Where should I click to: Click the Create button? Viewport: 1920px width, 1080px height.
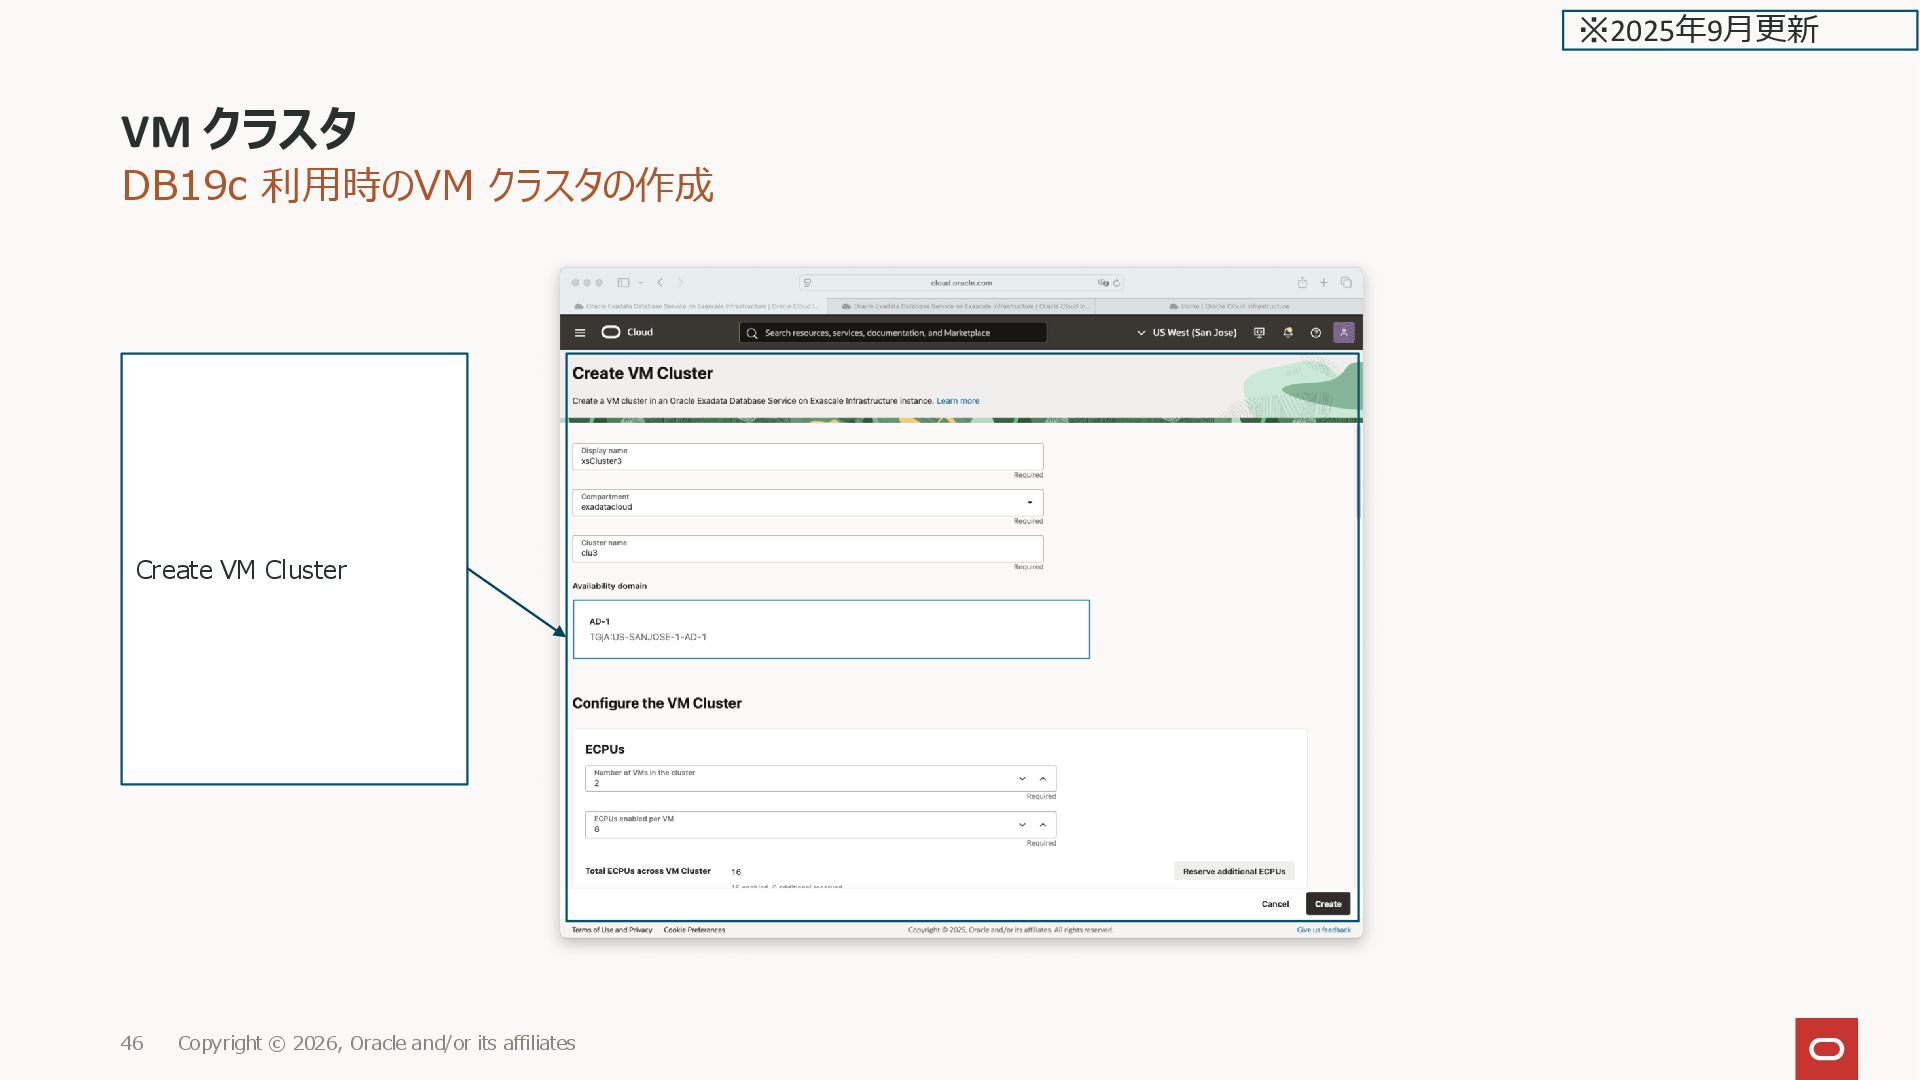coord(1327,904)
